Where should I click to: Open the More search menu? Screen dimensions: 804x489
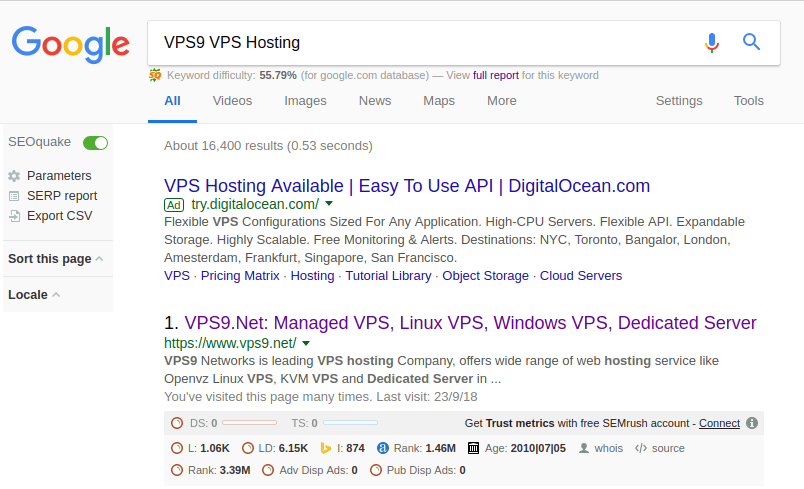click(501, 101)
